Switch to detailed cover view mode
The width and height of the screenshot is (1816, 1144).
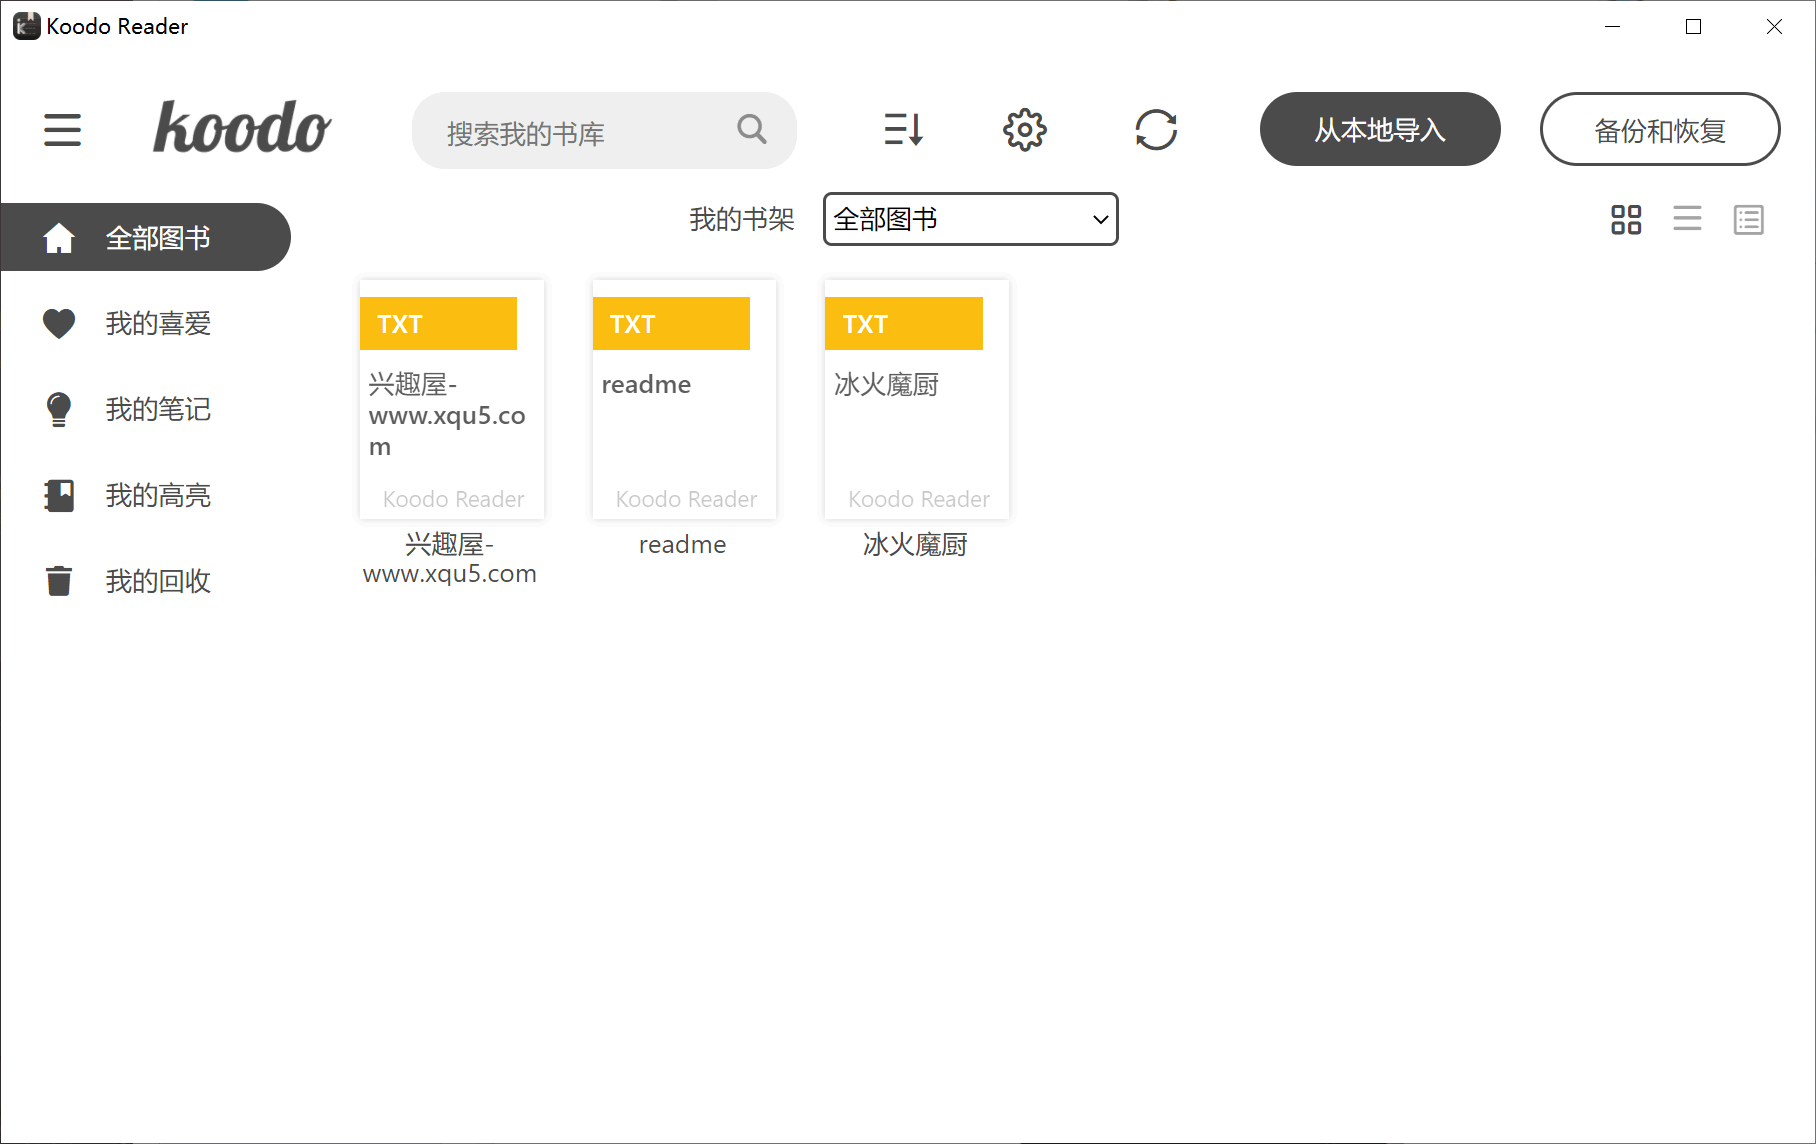click(1748, 219)
